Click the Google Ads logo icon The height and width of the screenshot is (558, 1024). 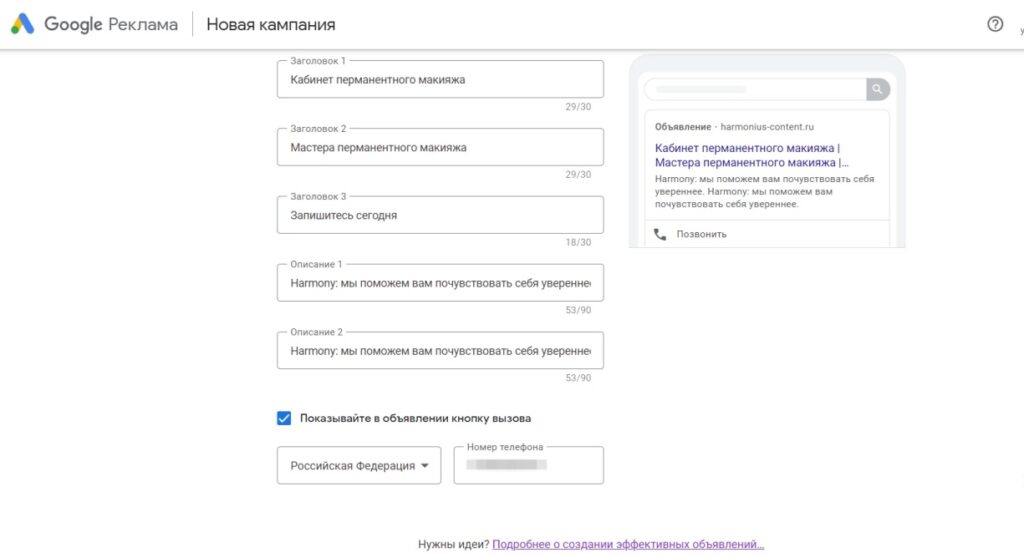click(x=22, y=24)
